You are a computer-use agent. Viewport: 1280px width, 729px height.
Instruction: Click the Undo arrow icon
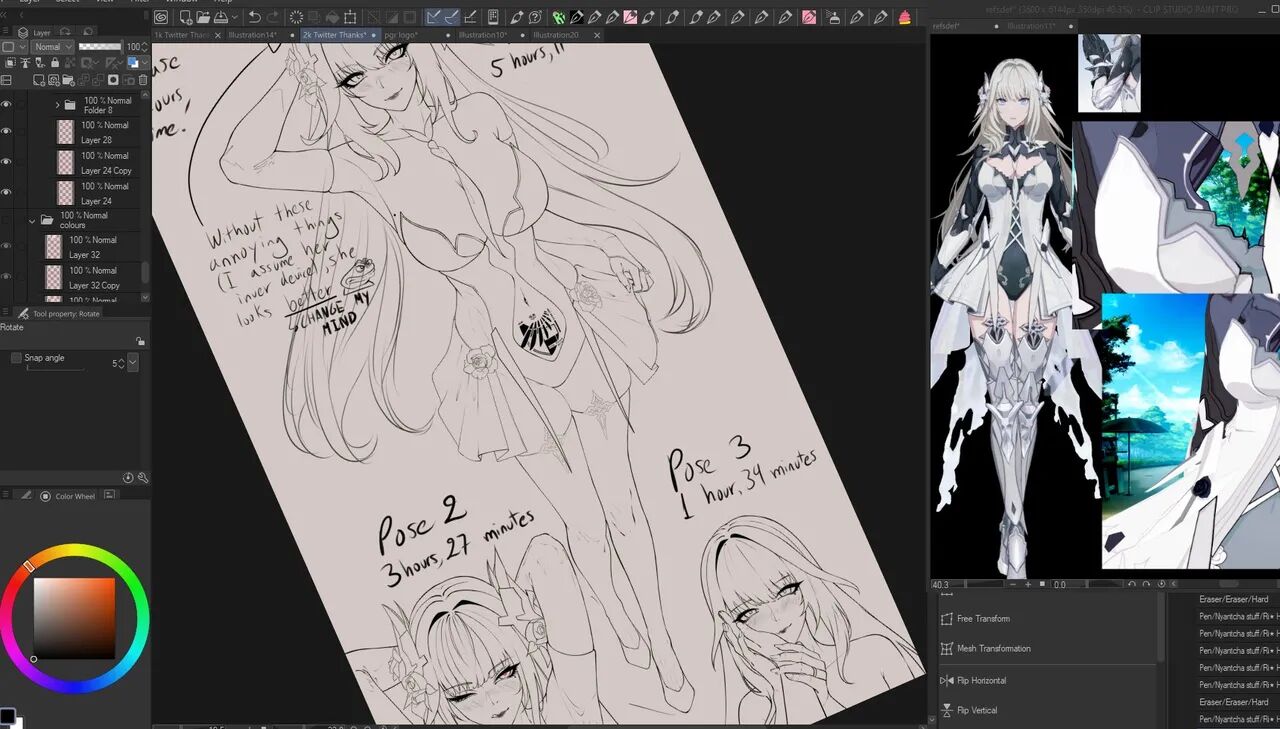[255, 17]
